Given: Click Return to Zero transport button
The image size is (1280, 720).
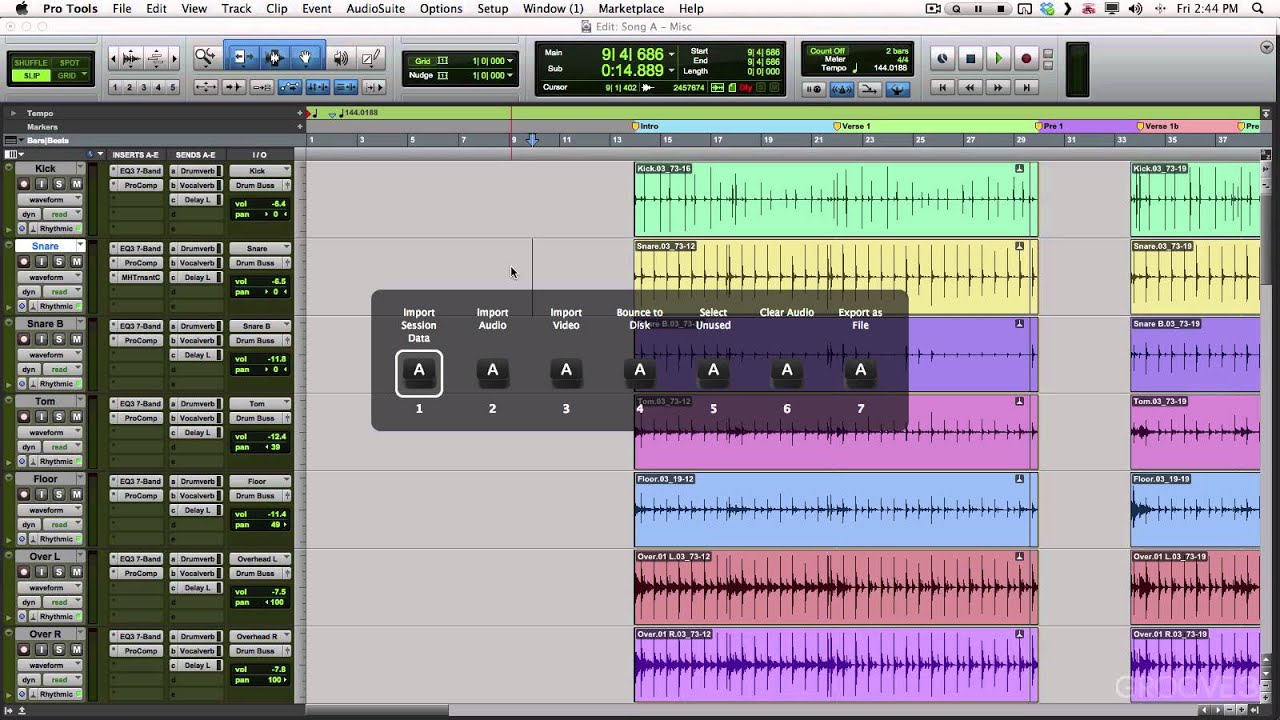Looking at the screenshot, I should point(942,88).
